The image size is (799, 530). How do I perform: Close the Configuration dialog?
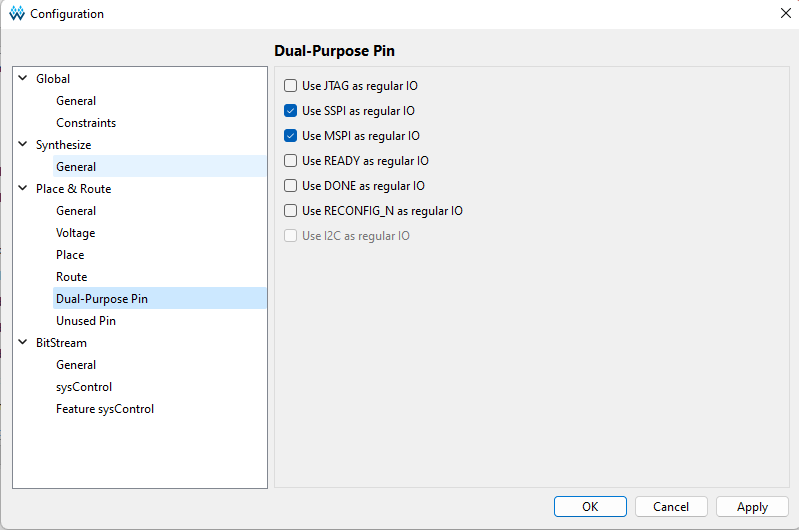click(786, 13)
